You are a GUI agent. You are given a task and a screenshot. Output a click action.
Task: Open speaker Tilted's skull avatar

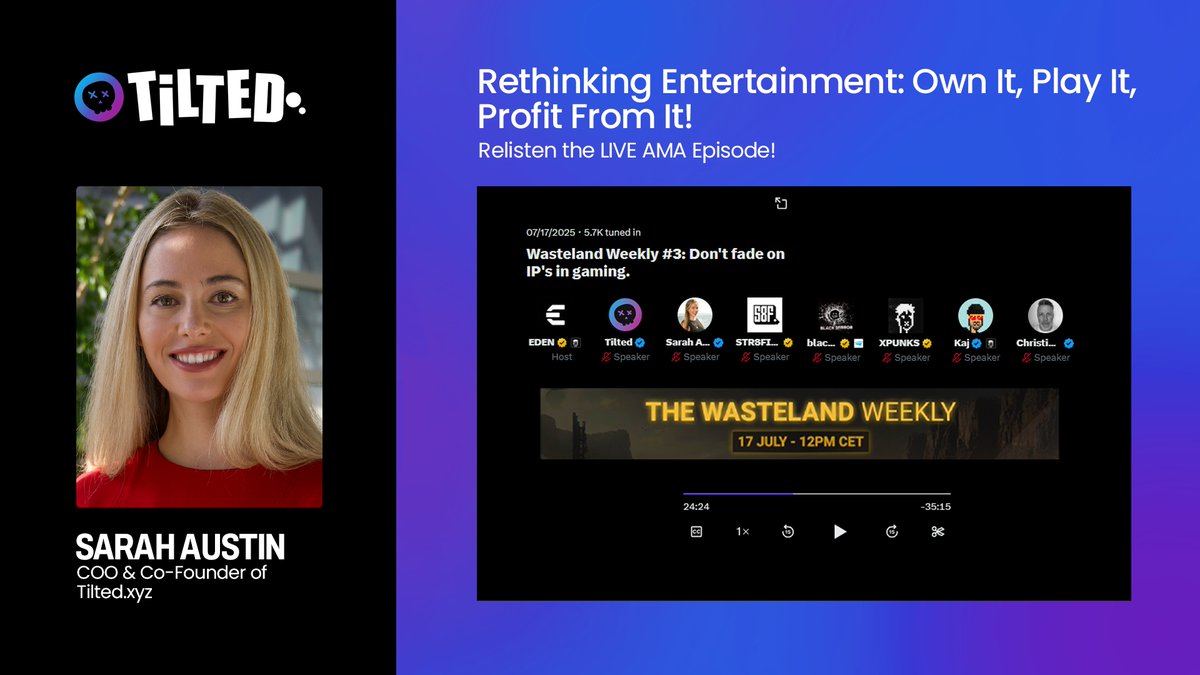pos(625,315)
